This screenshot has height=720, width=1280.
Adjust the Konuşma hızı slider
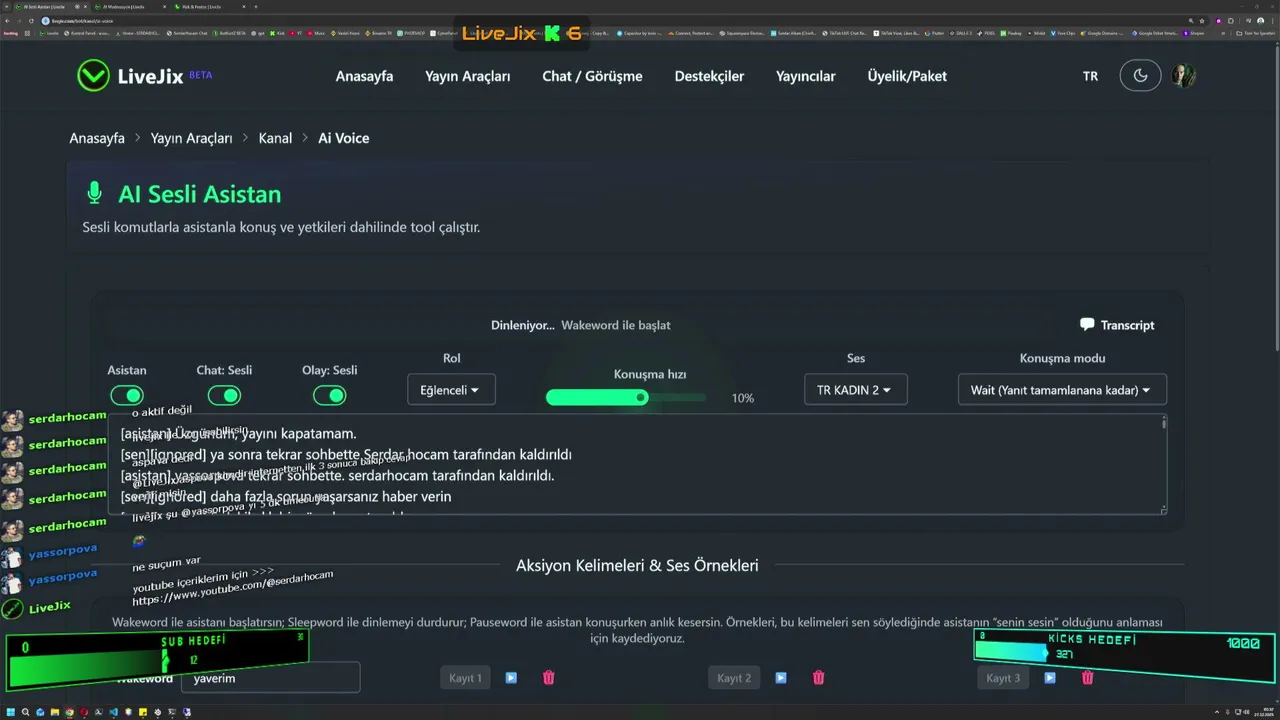[x=626, y=397]
